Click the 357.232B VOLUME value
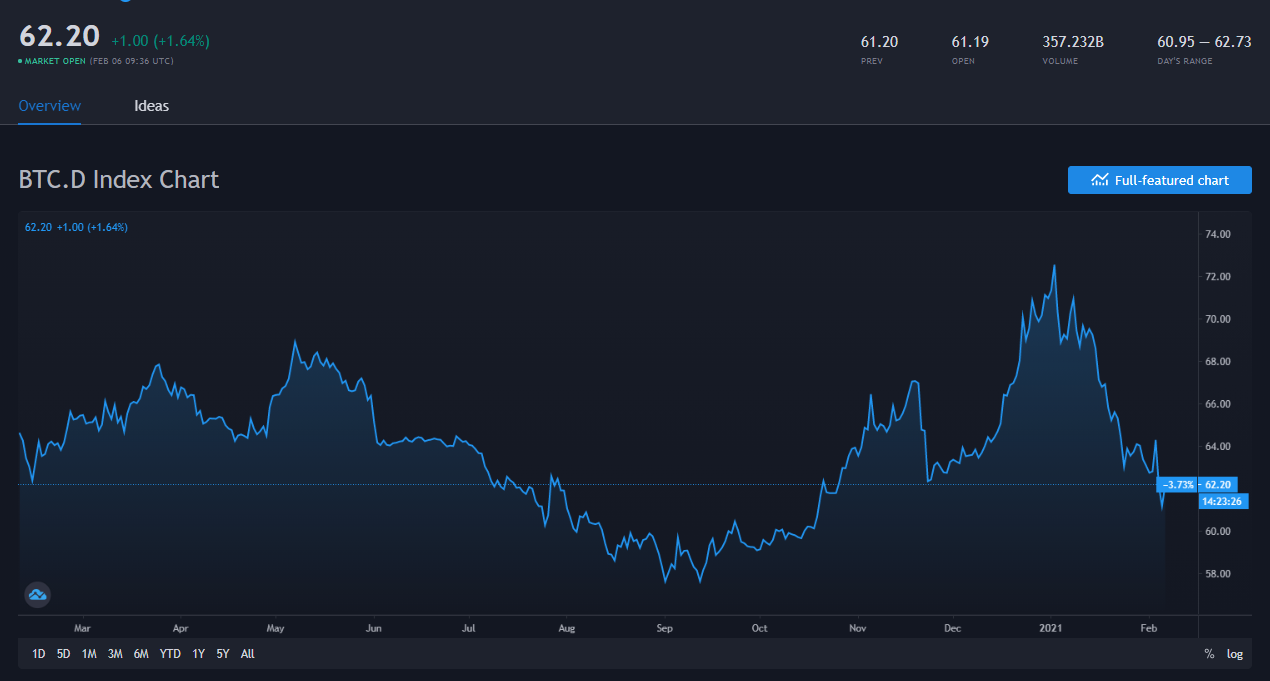 1073,41
